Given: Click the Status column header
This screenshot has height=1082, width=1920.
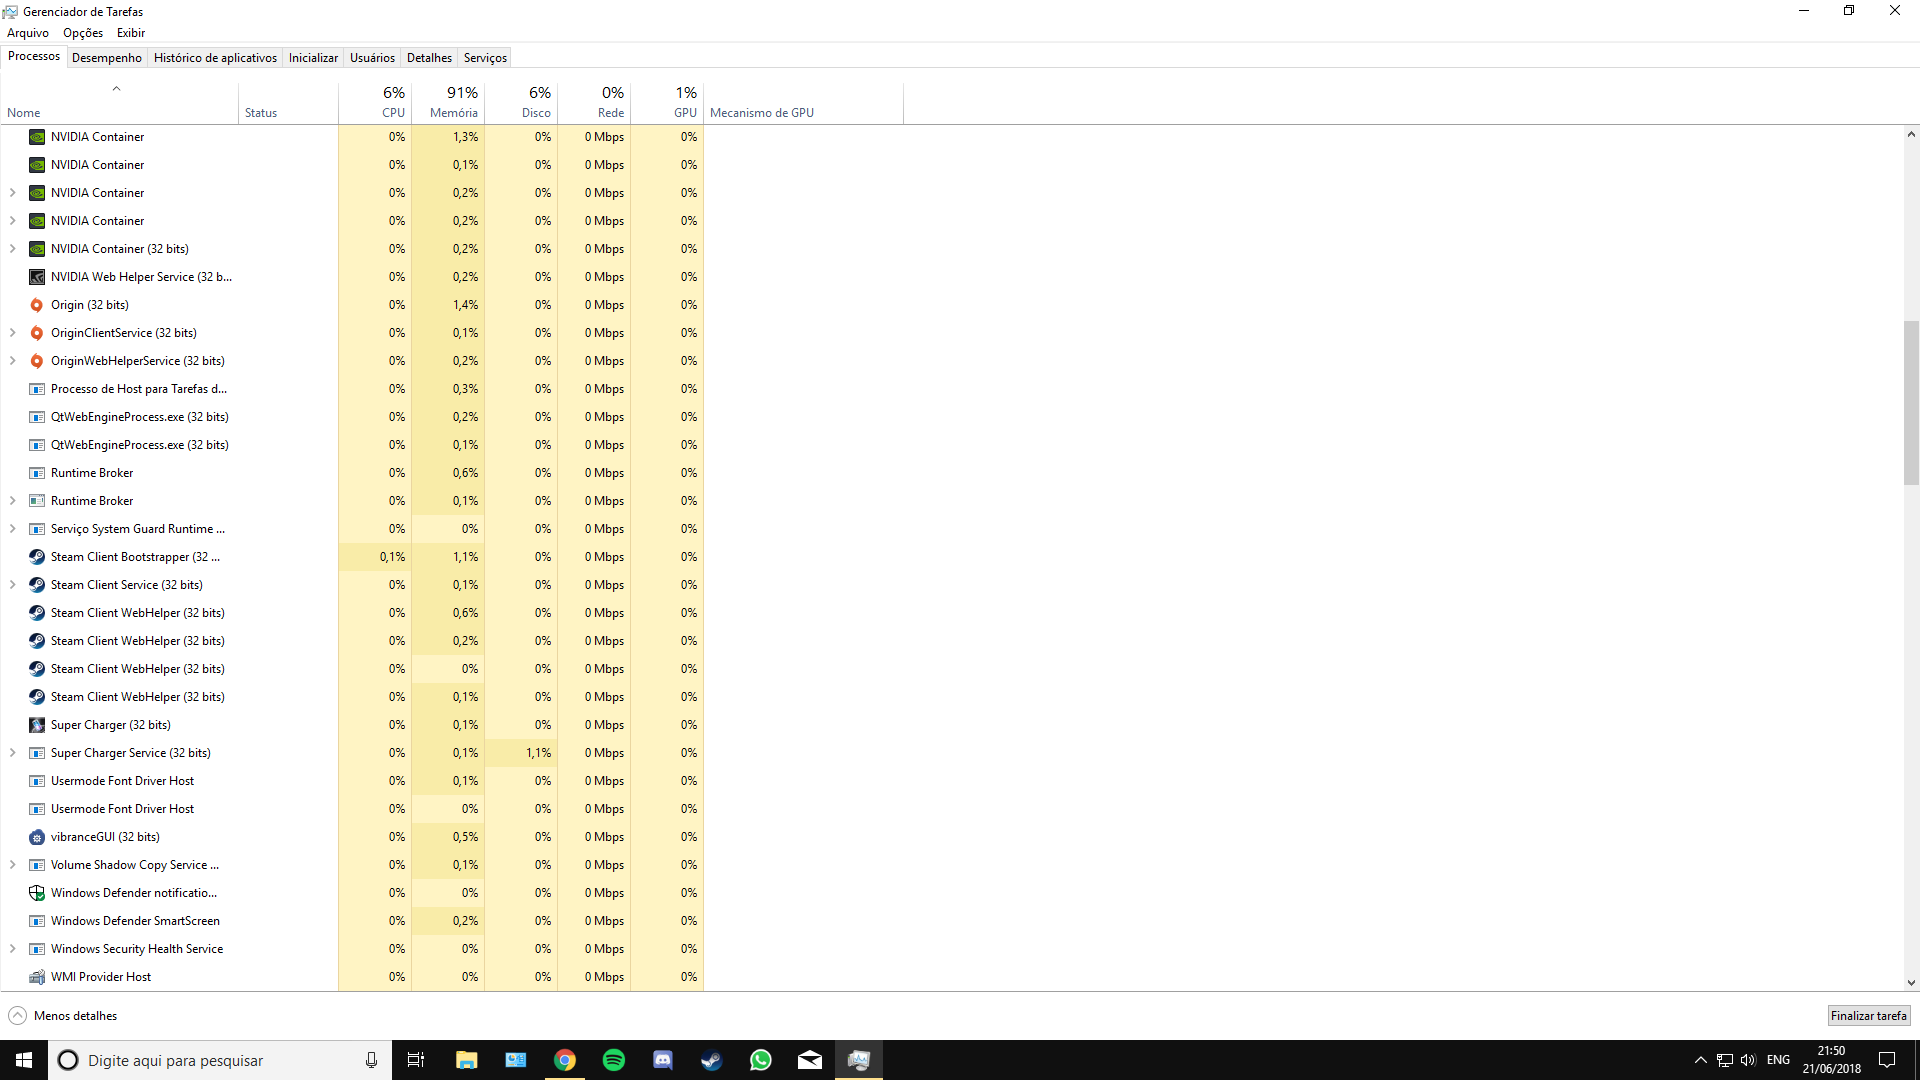Looking at the screenshot, I should coord(288,103).
